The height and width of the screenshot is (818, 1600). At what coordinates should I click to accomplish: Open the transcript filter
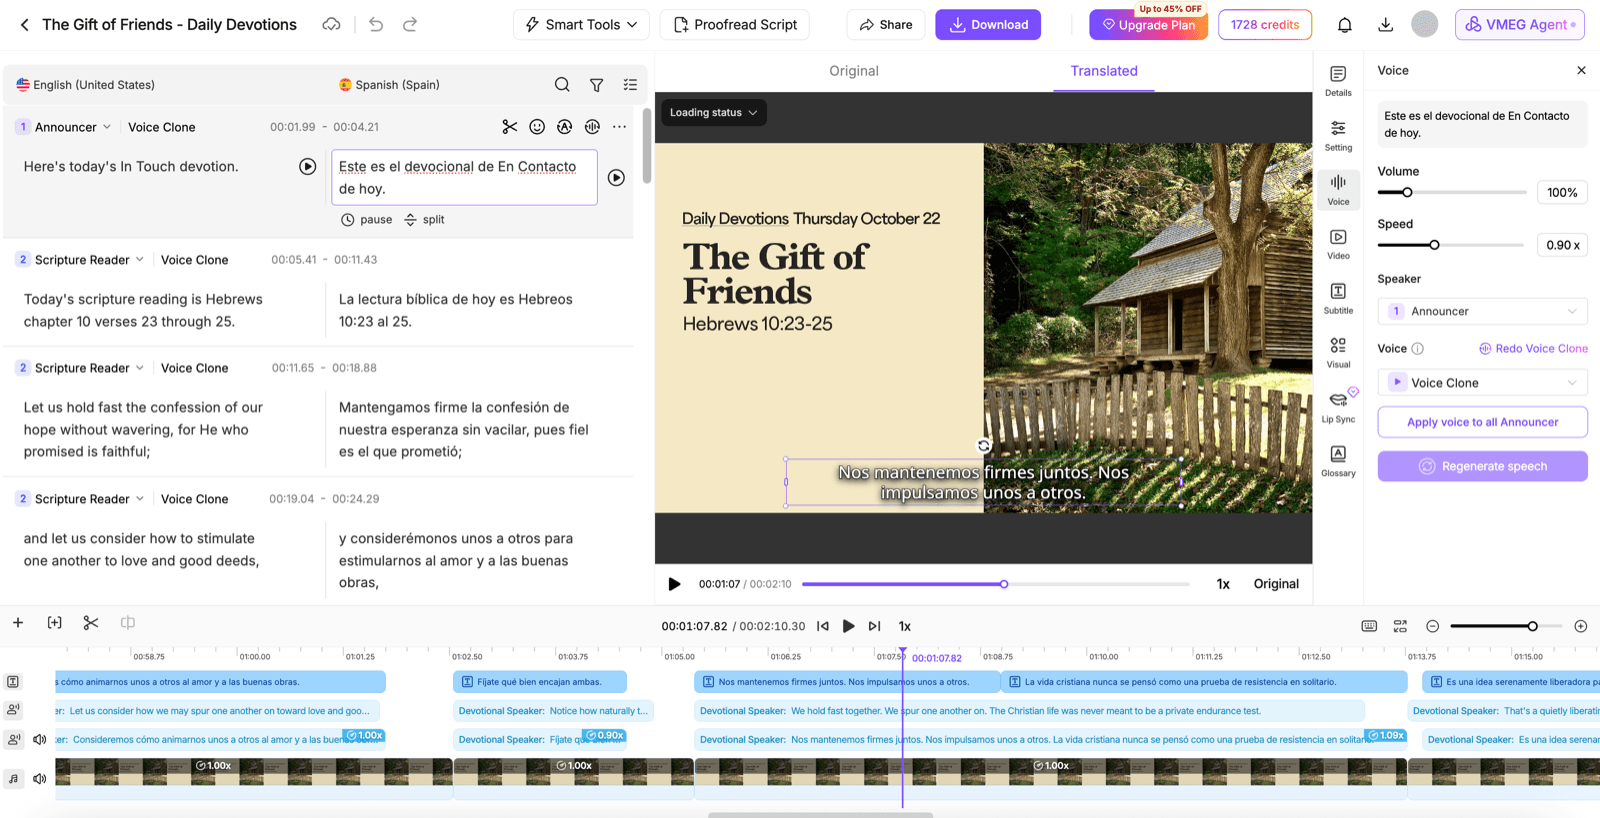[597, 85]
